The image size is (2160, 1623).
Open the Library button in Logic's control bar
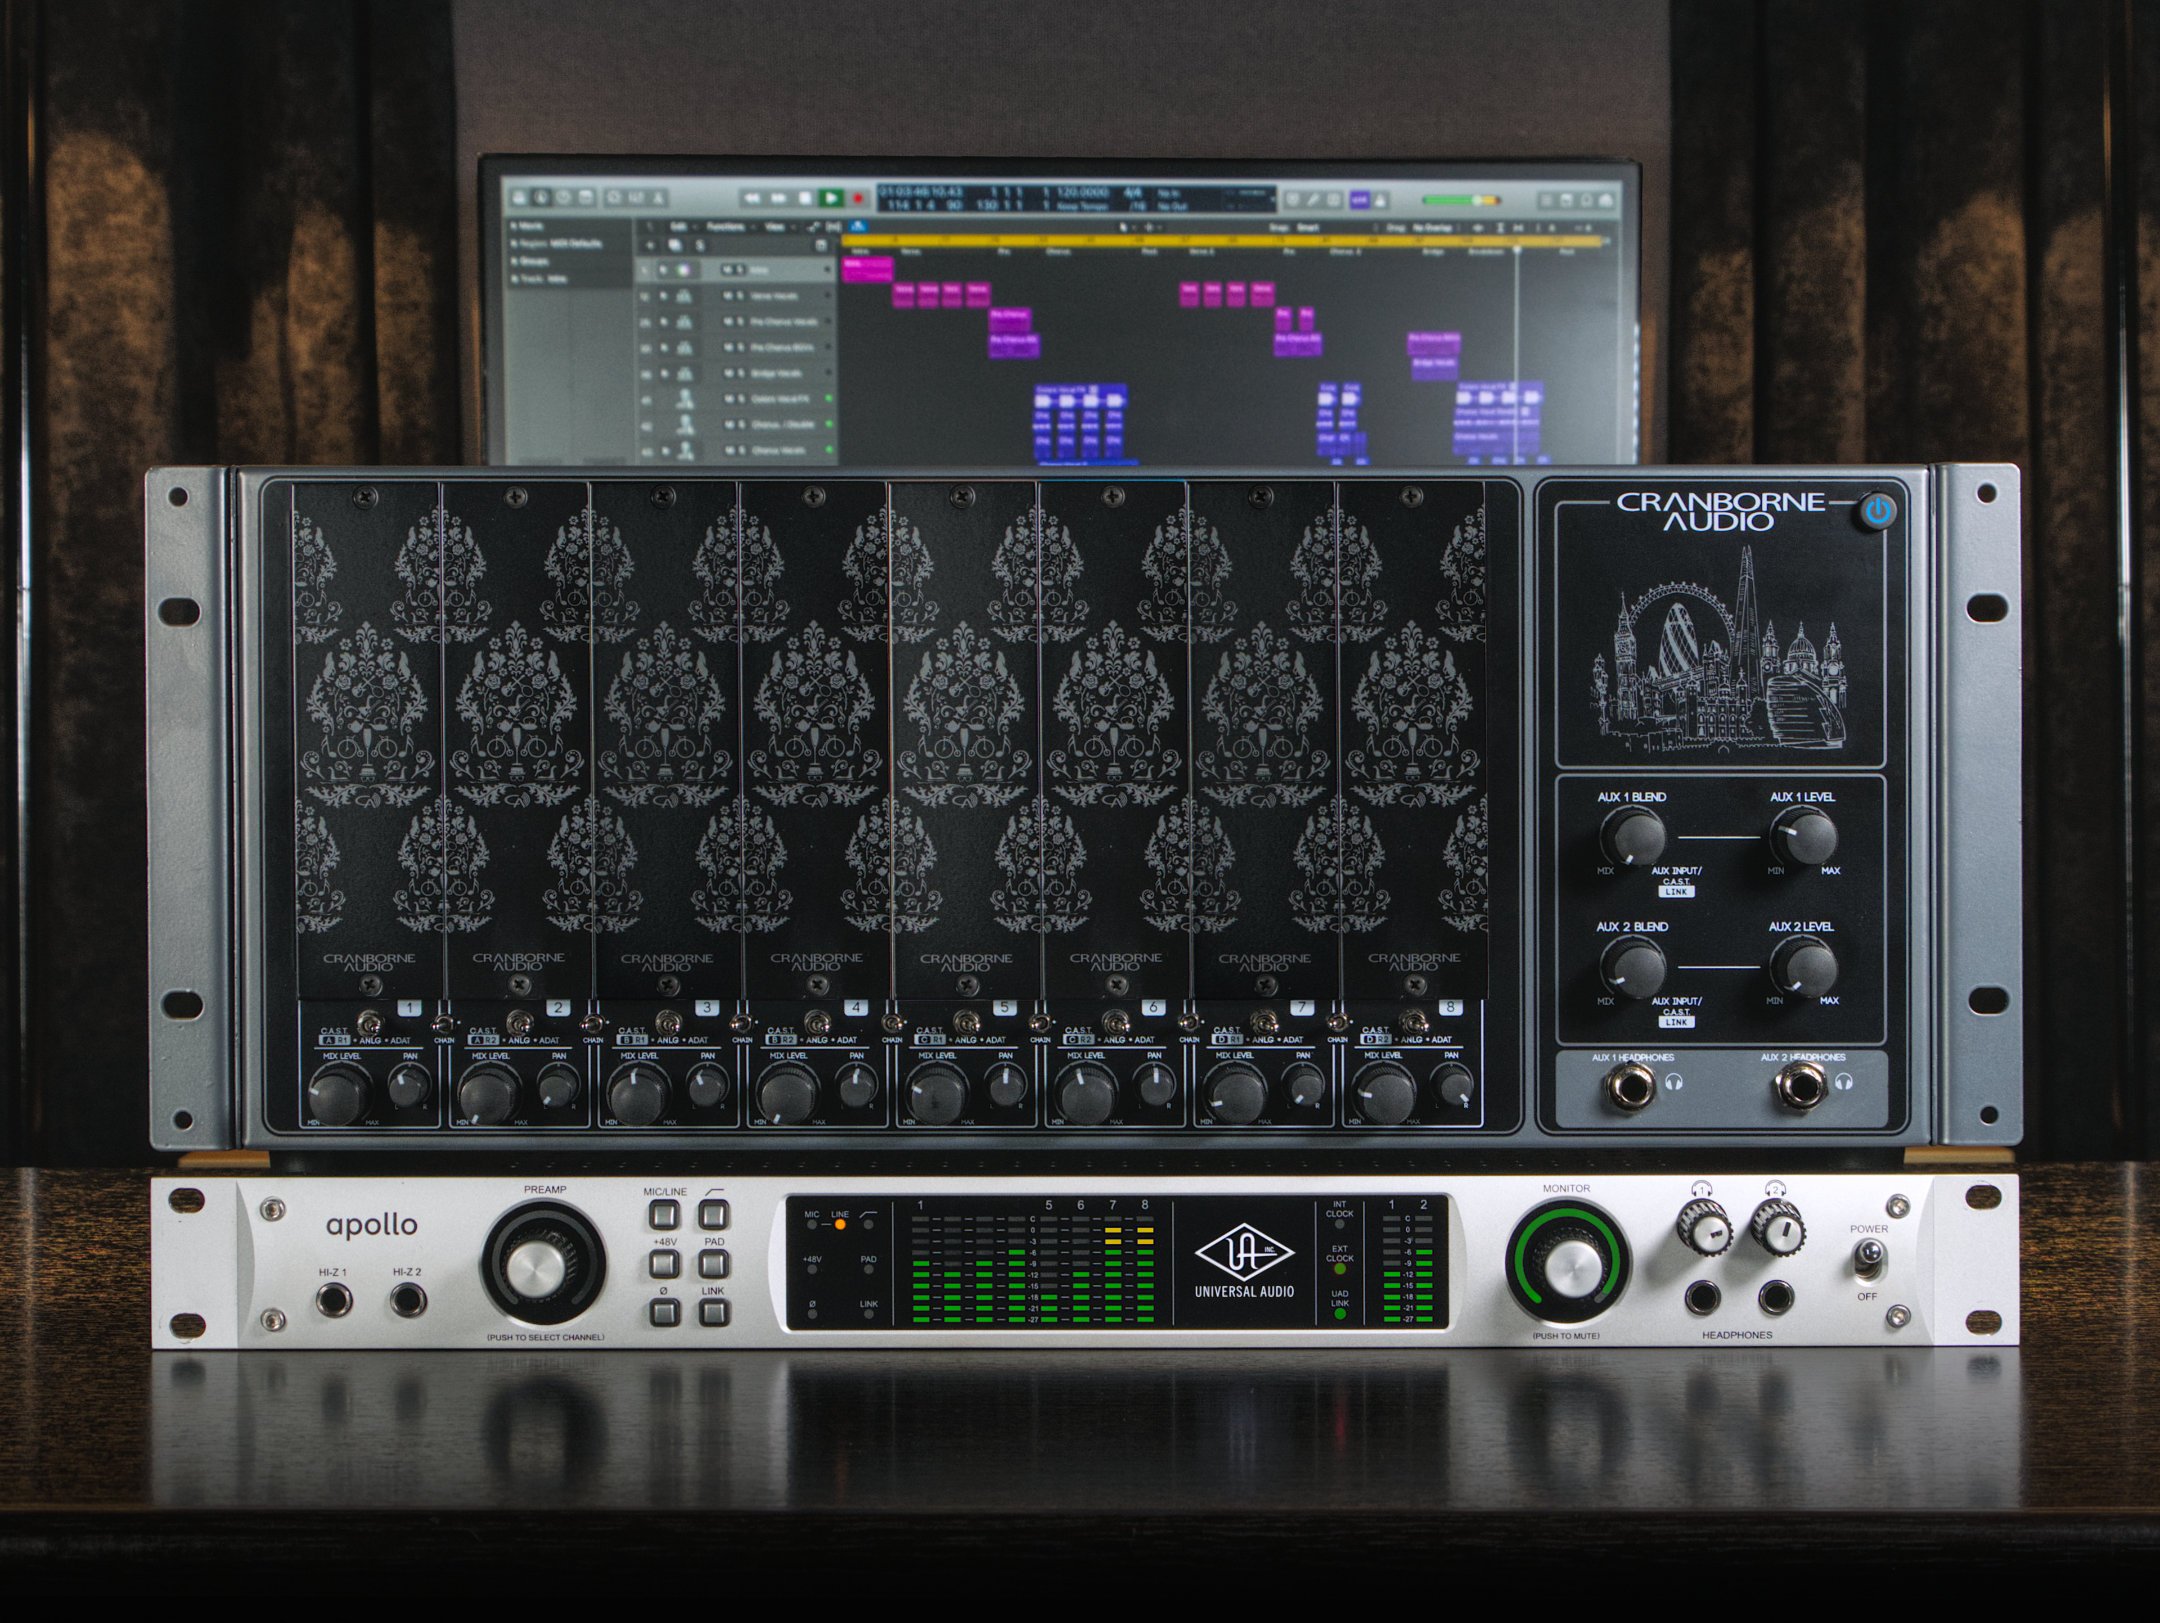(x=519, y=198)
